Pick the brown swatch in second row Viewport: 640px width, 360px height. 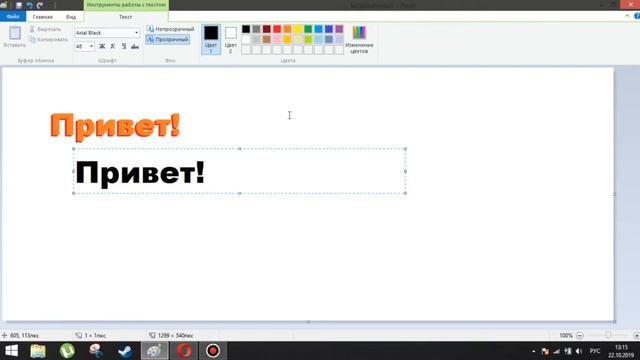tap(267, 40)
